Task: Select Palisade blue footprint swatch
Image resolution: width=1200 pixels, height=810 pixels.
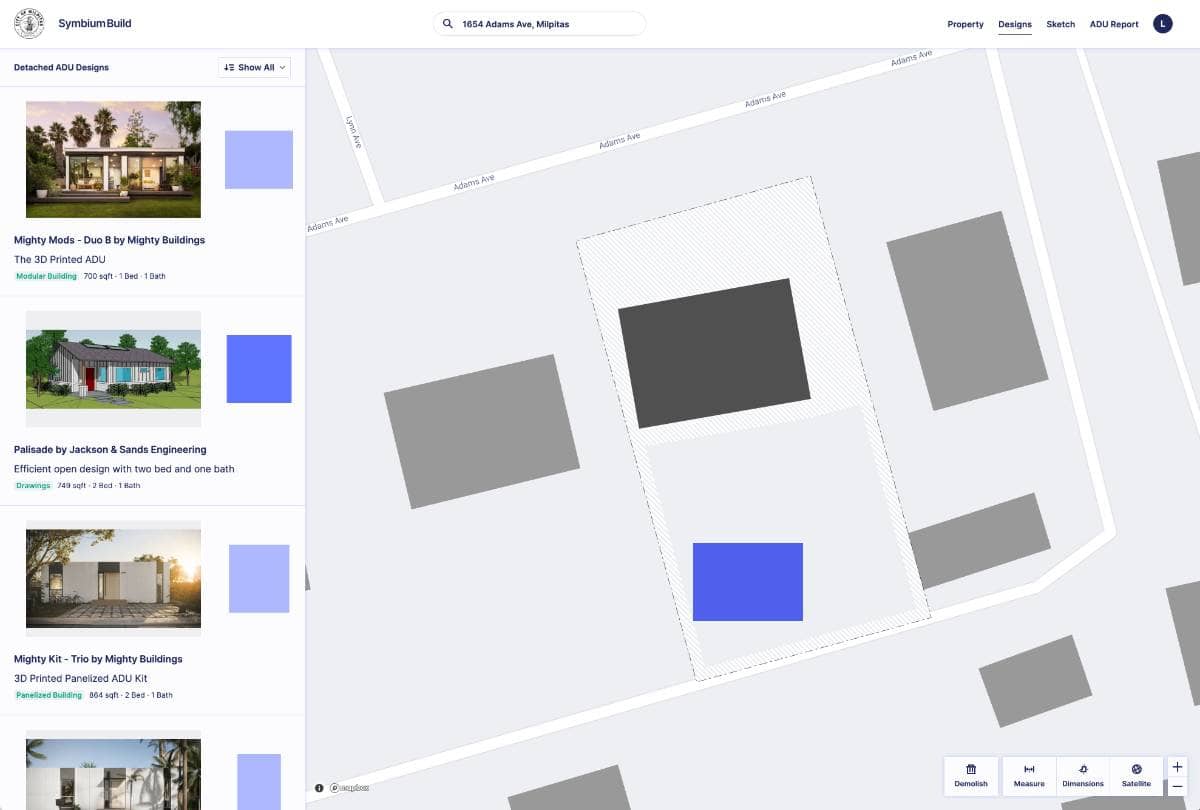Action: coord(259,369)
